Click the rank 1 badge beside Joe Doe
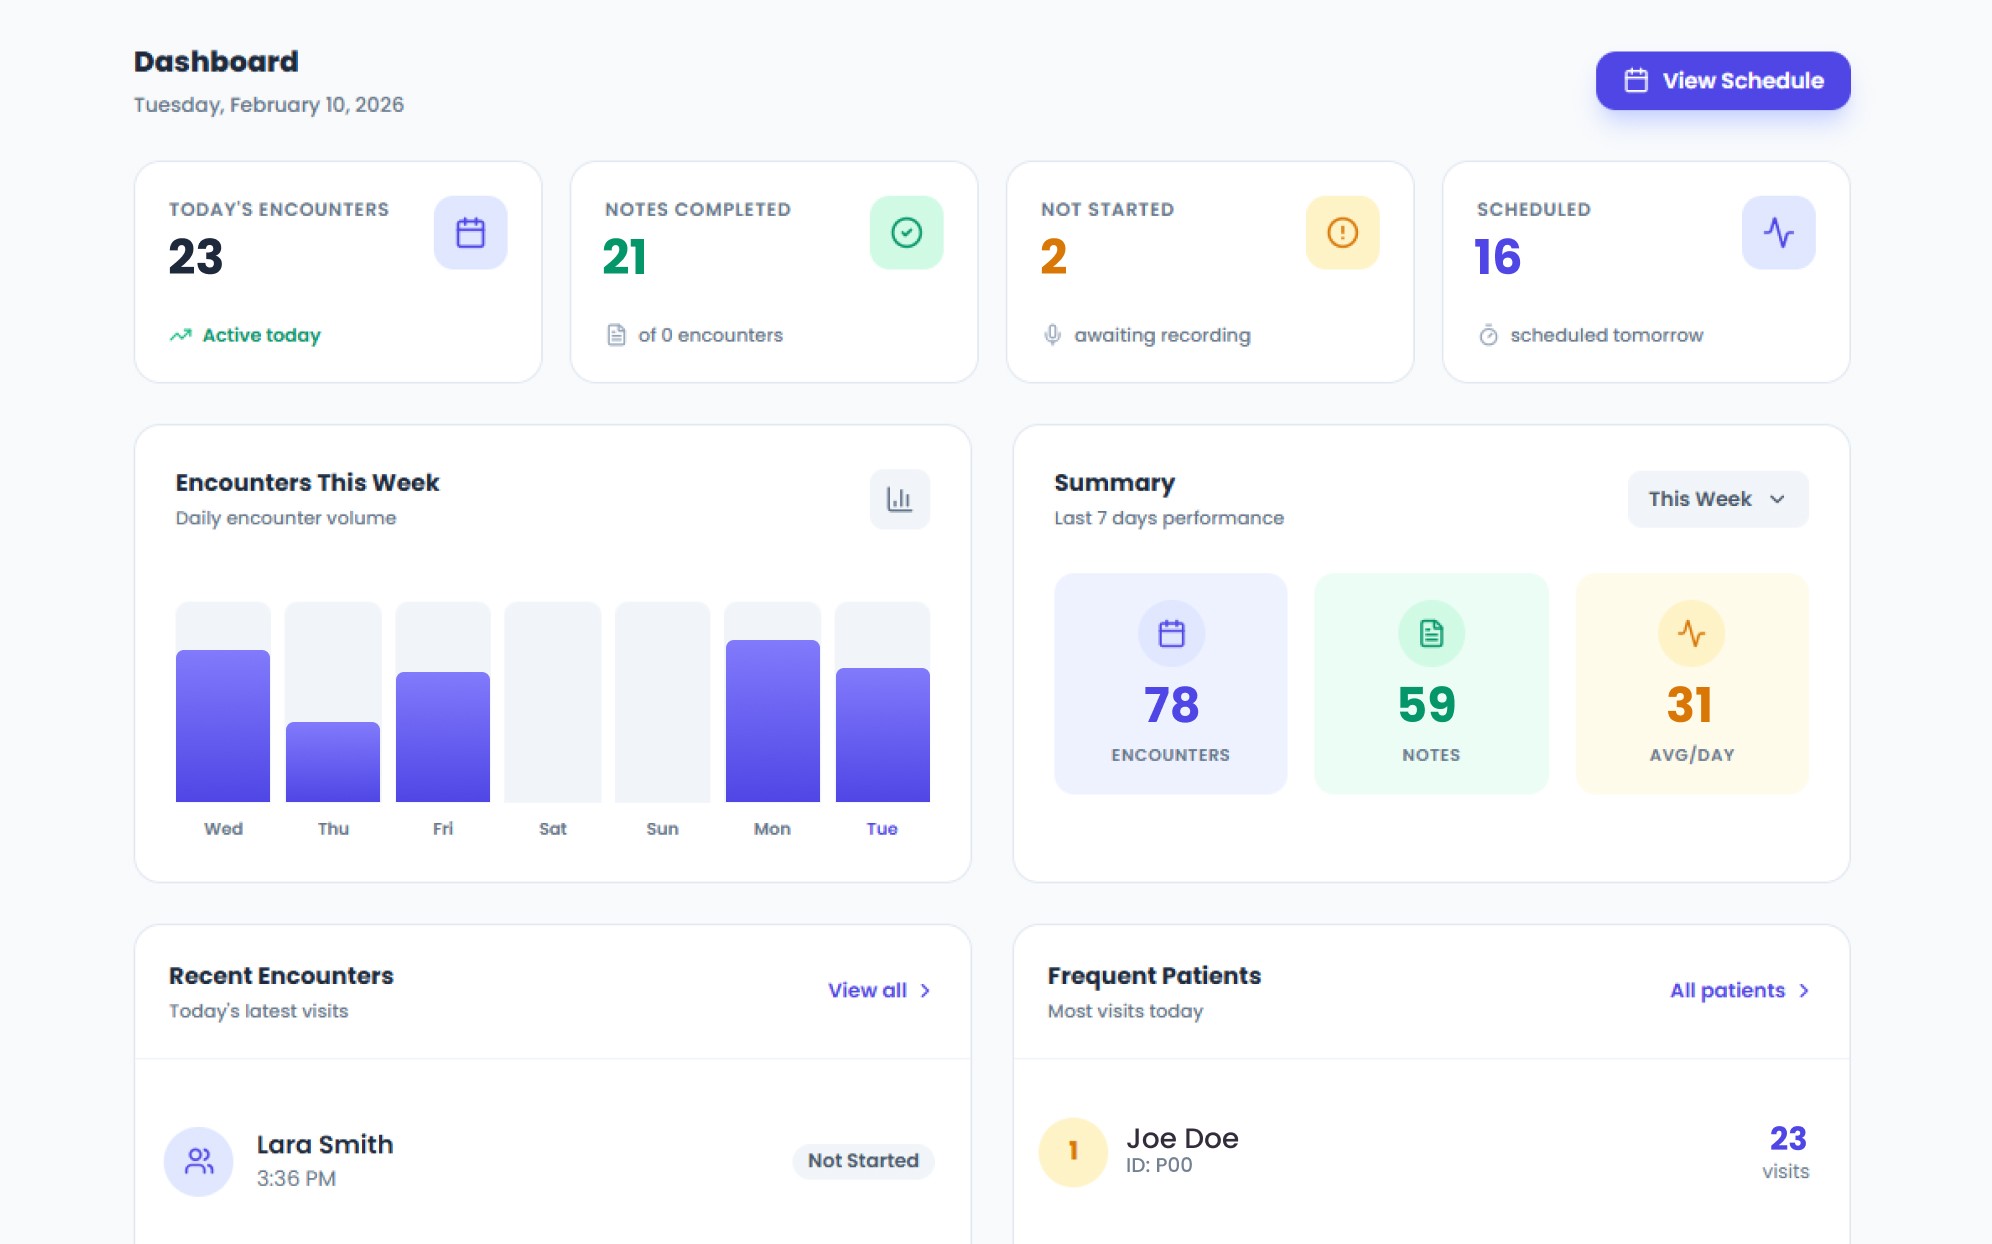This screenshot has height=1244, width=1992. 1073,1152
